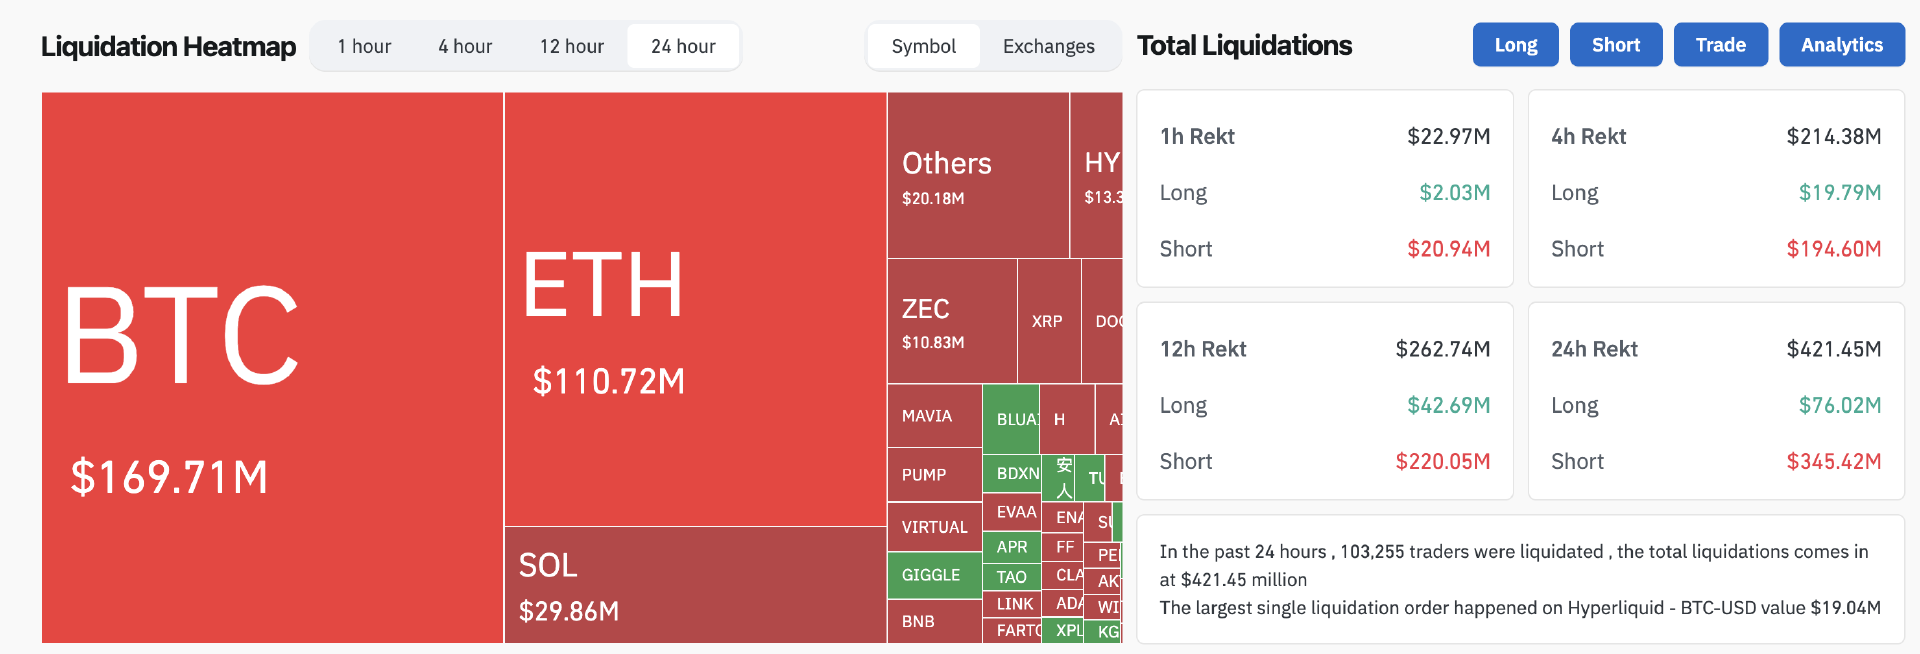
Task: Select the VIRTUAL tile in the treemap
Action: pos(933,527)
